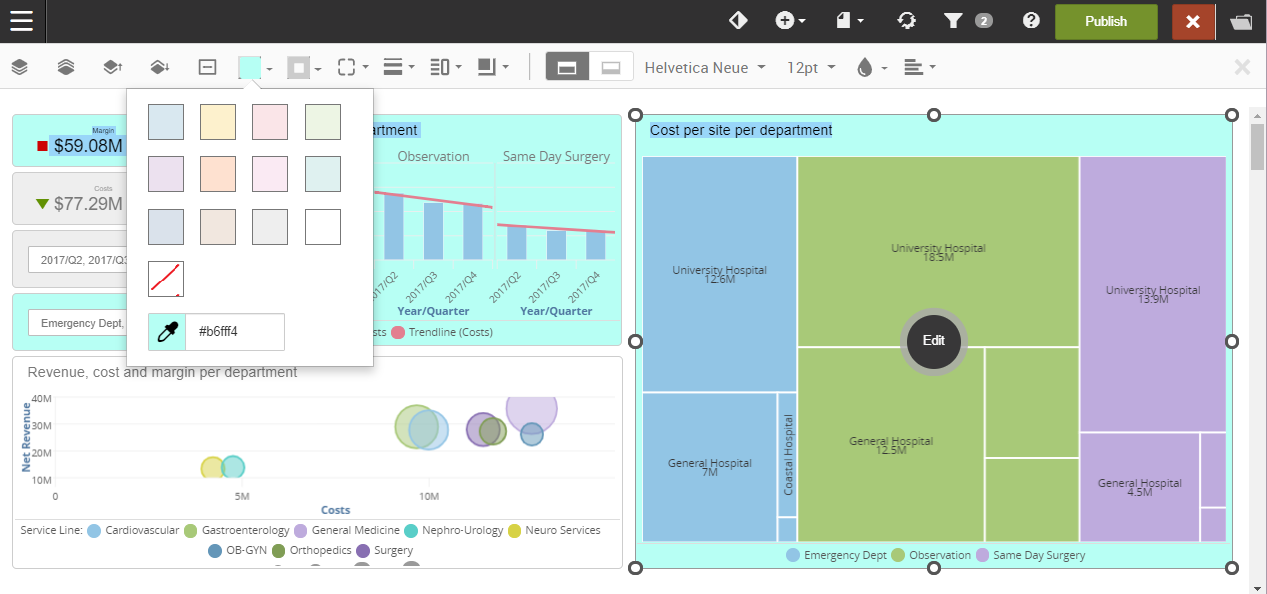
Task: Click the move layer forward icon
Action: coord(112,67)
